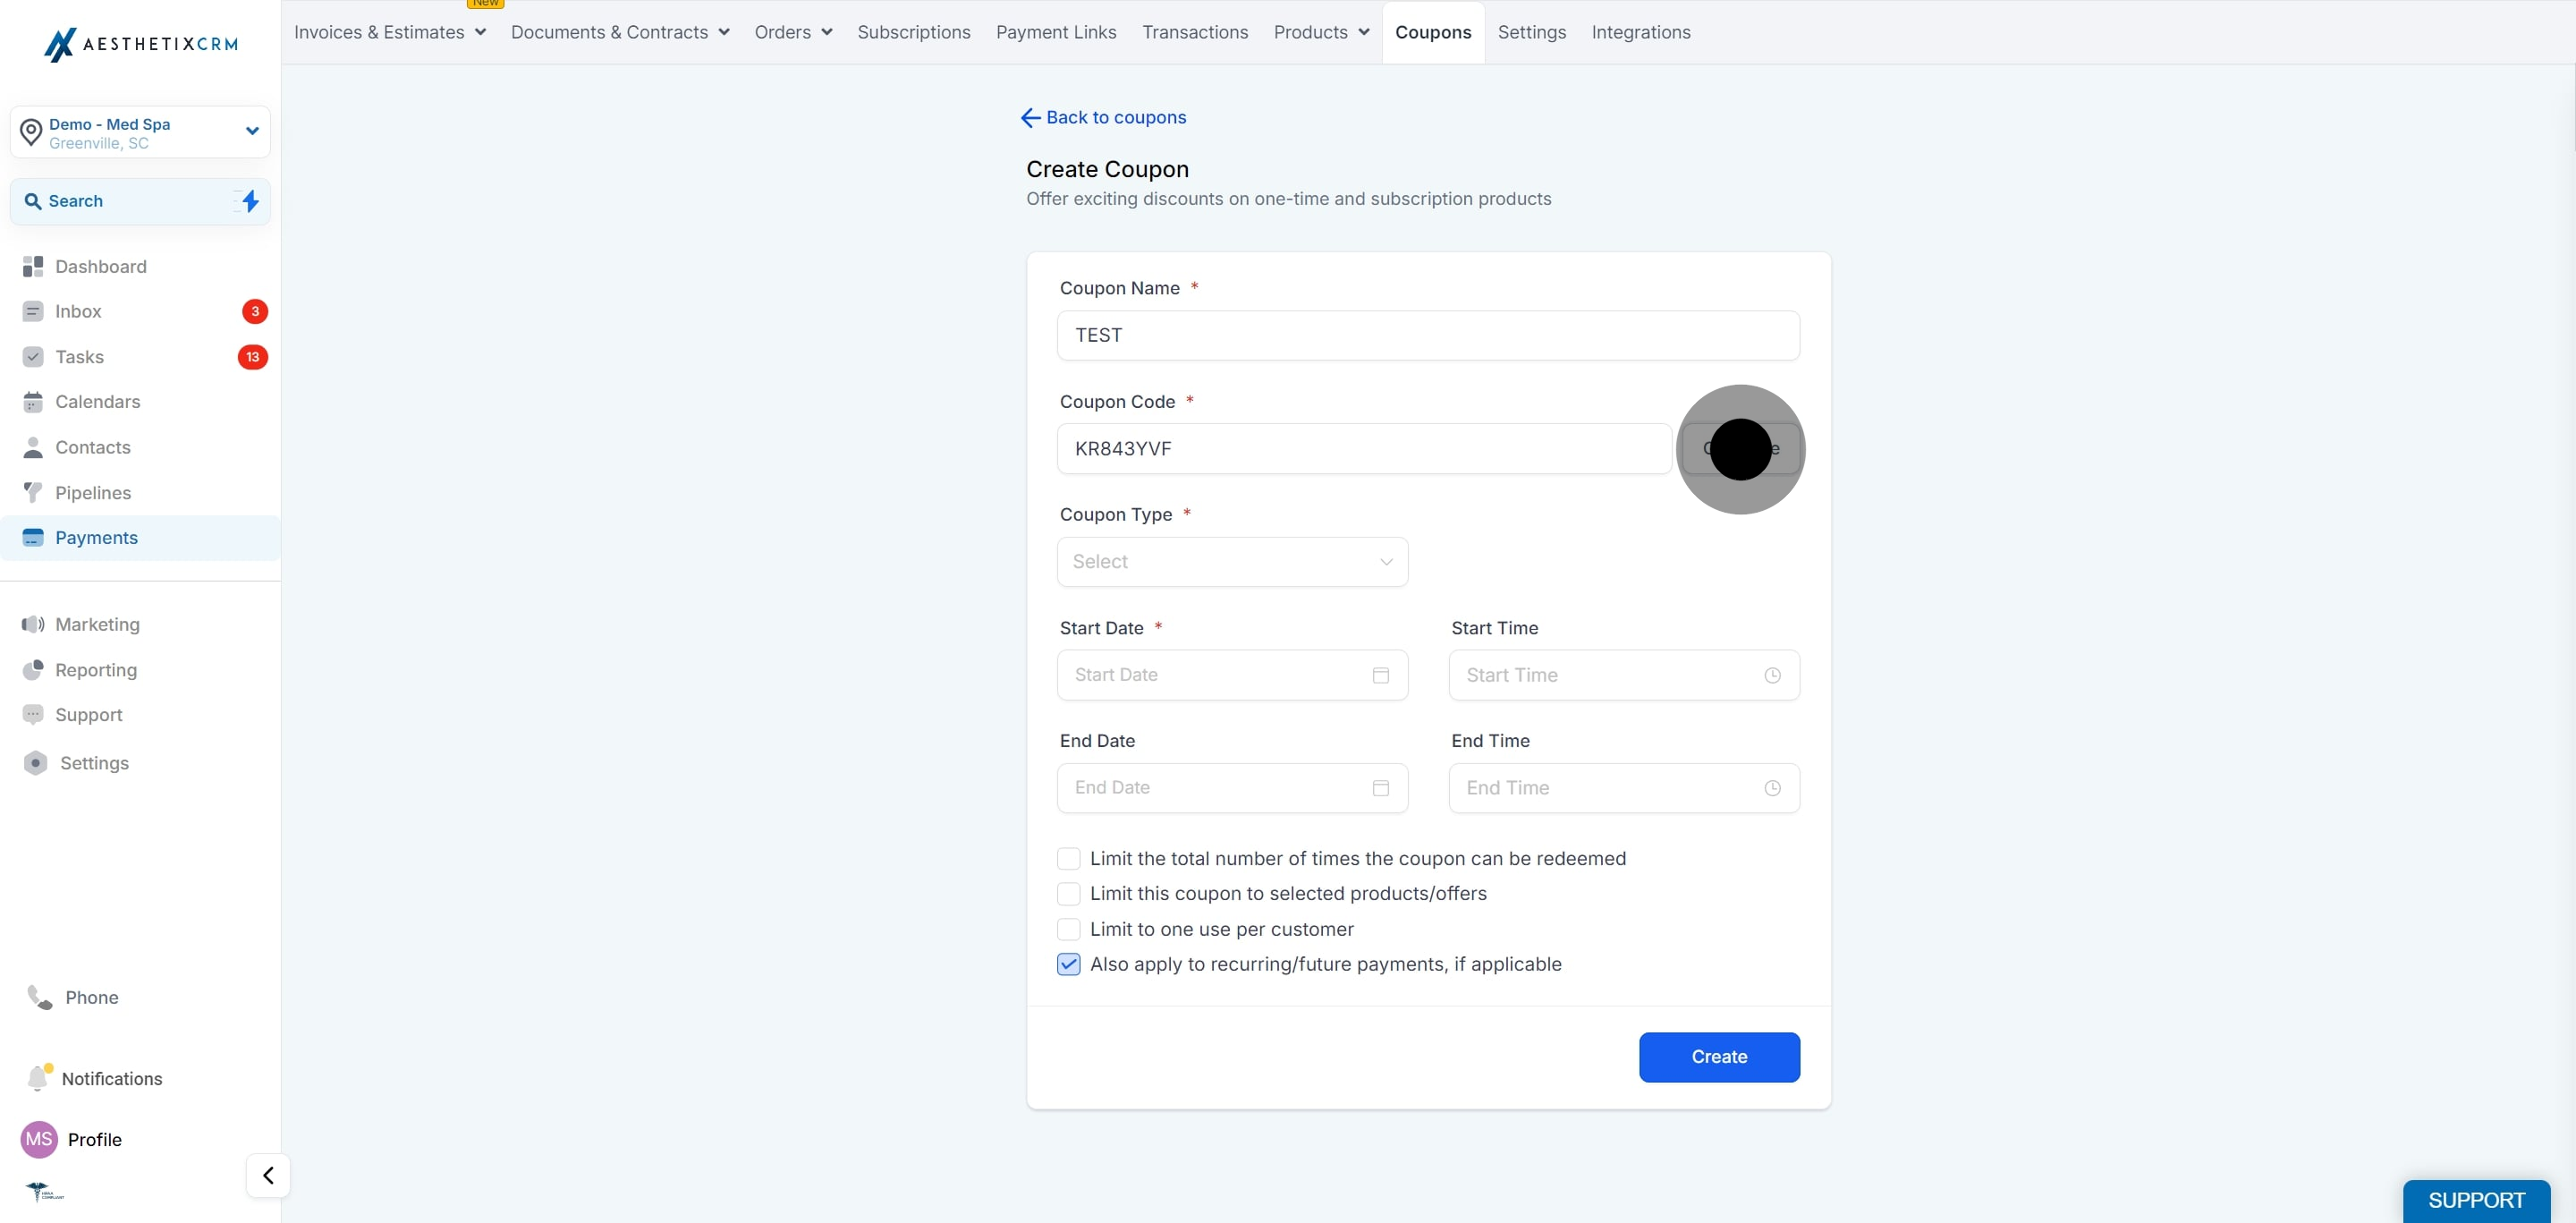The width and height of the screenshot is (2576, 1223).
Task: Click the search magnifier icon
Action: click(33, 201)
